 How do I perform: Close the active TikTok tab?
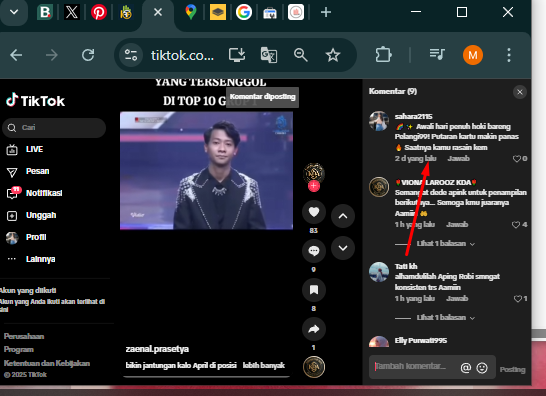(x=158, y=13)
